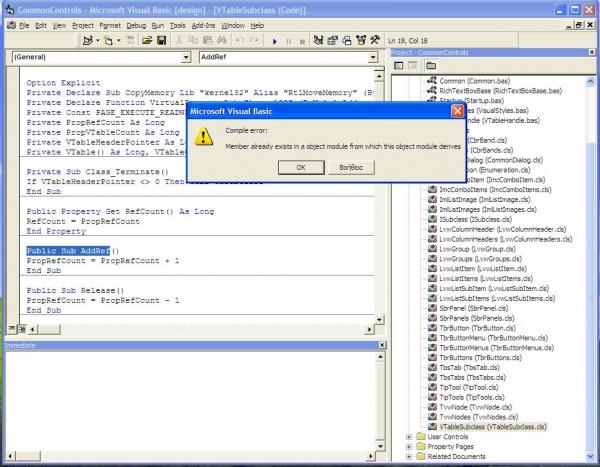Select Common (Common.bas) module
The height and width of the screenshot is (467, 600).
click(474, 81)
